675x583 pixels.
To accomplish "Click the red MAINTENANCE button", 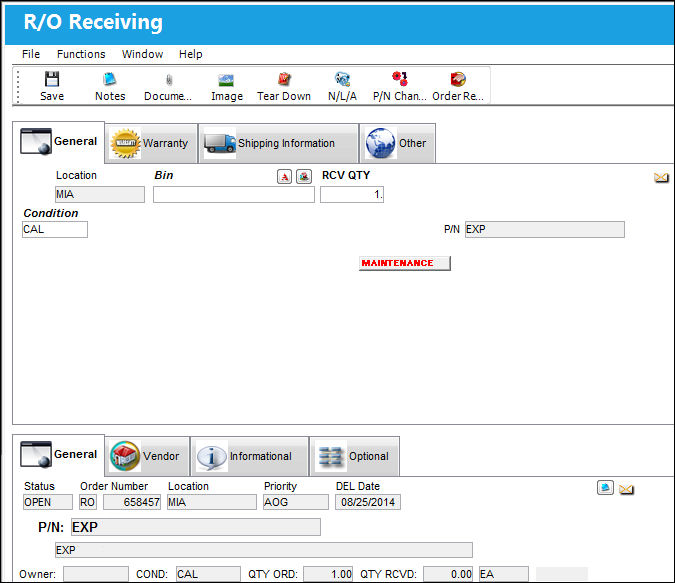I will pos(405,263).
